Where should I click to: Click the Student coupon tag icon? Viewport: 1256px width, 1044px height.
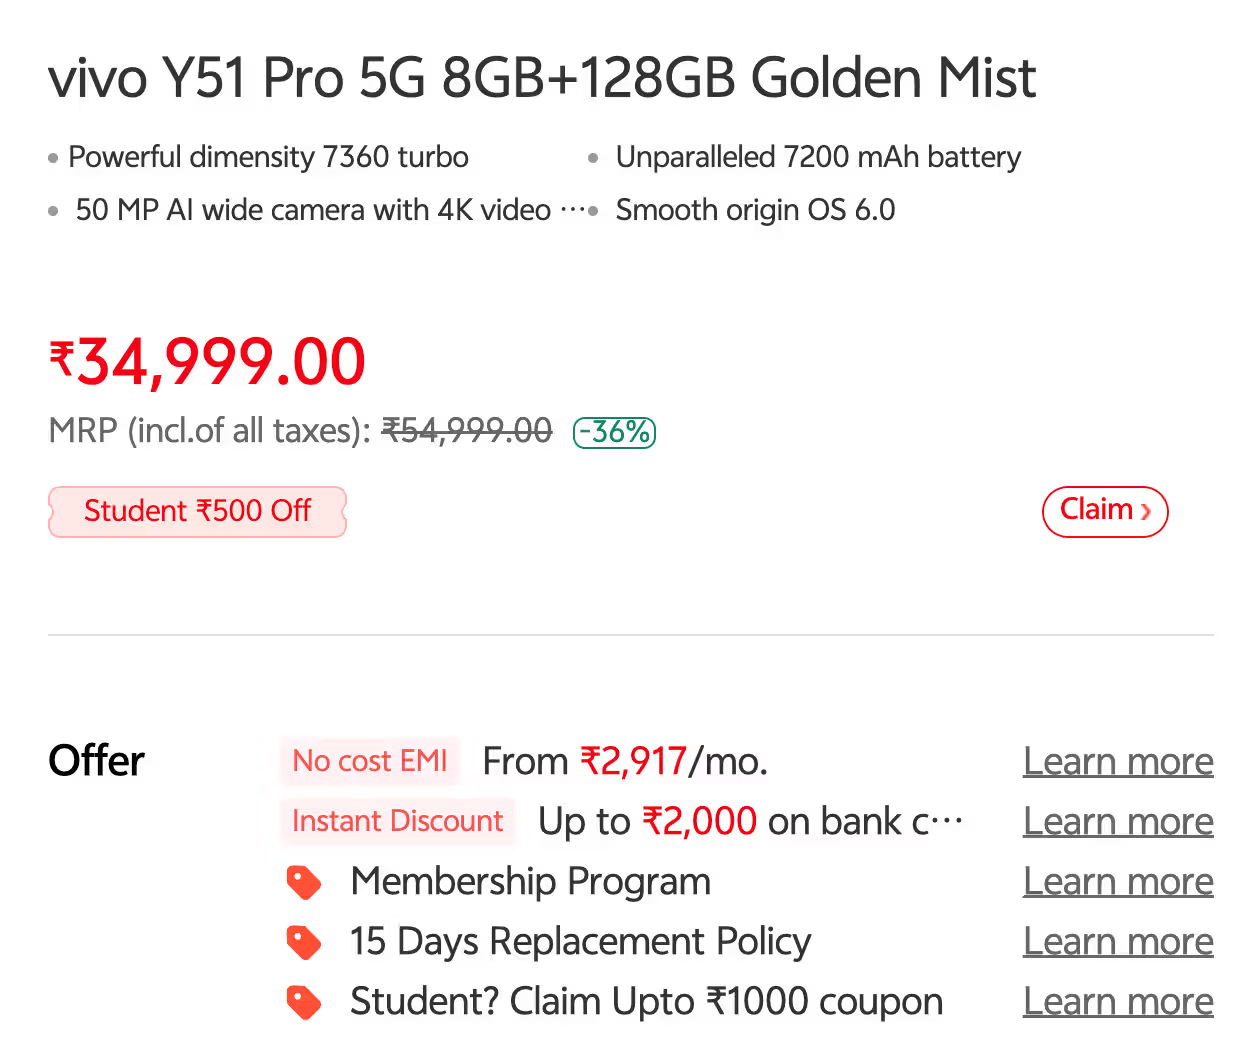coord(304,1002)
